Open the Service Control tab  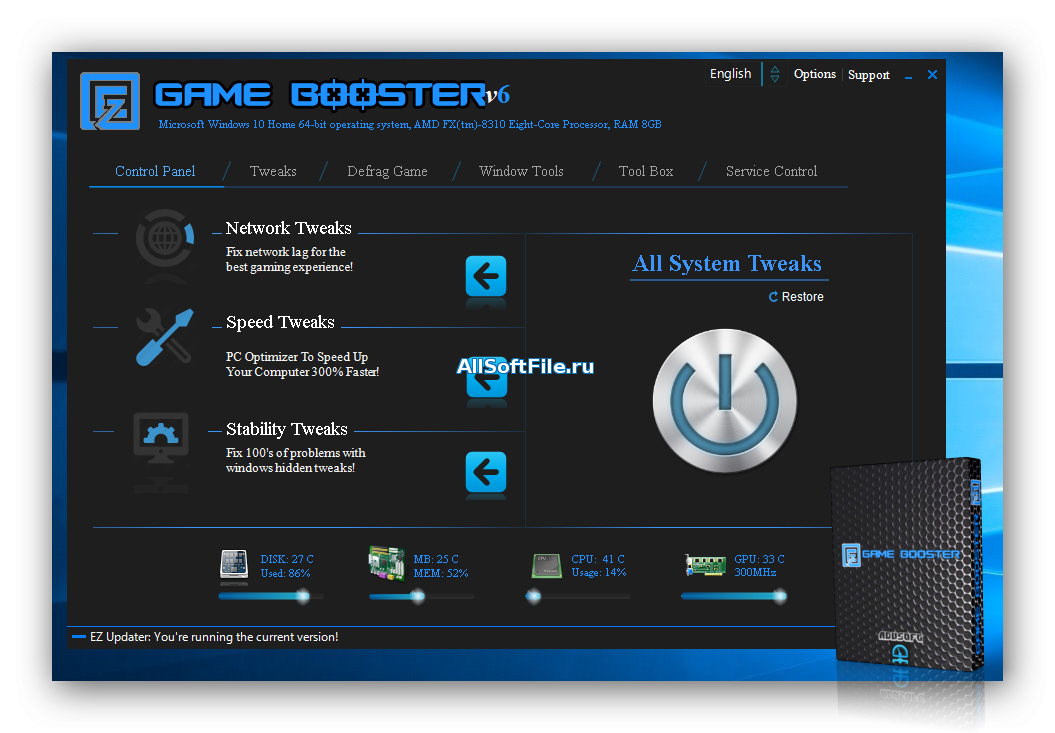pyautogui.click(x=772, y=172)
